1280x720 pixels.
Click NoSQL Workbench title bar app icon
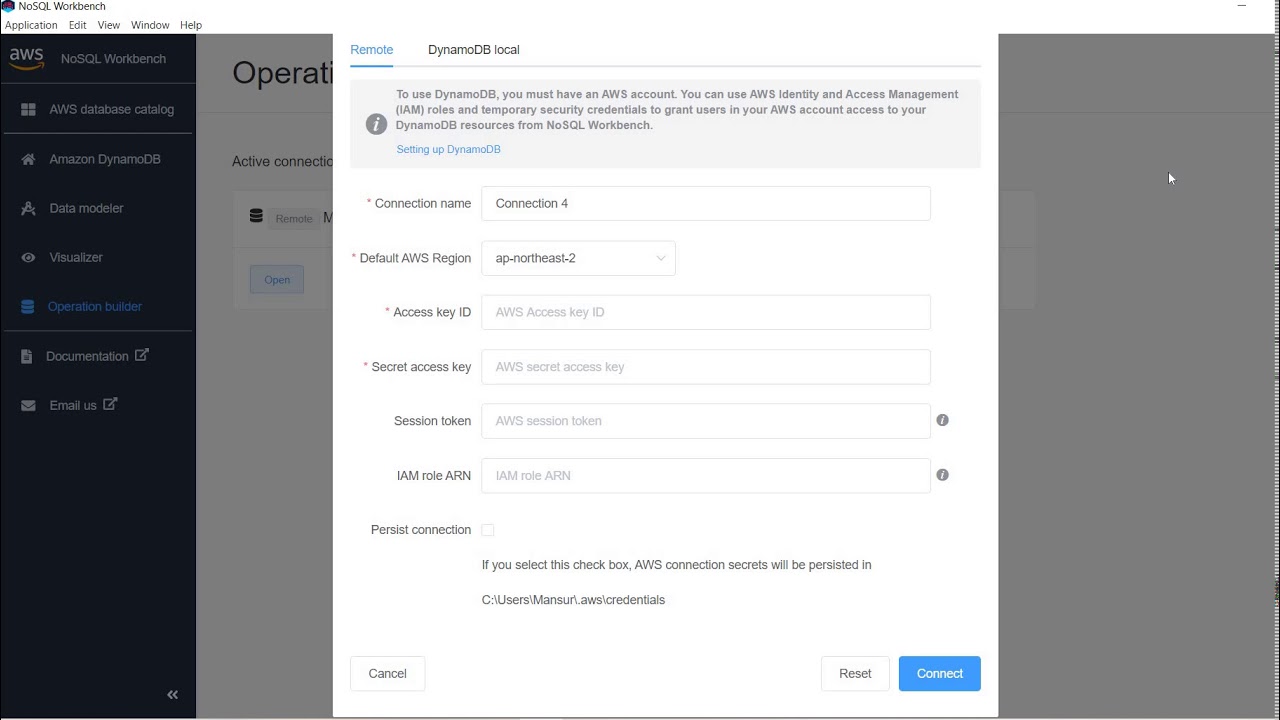(8, 6)
